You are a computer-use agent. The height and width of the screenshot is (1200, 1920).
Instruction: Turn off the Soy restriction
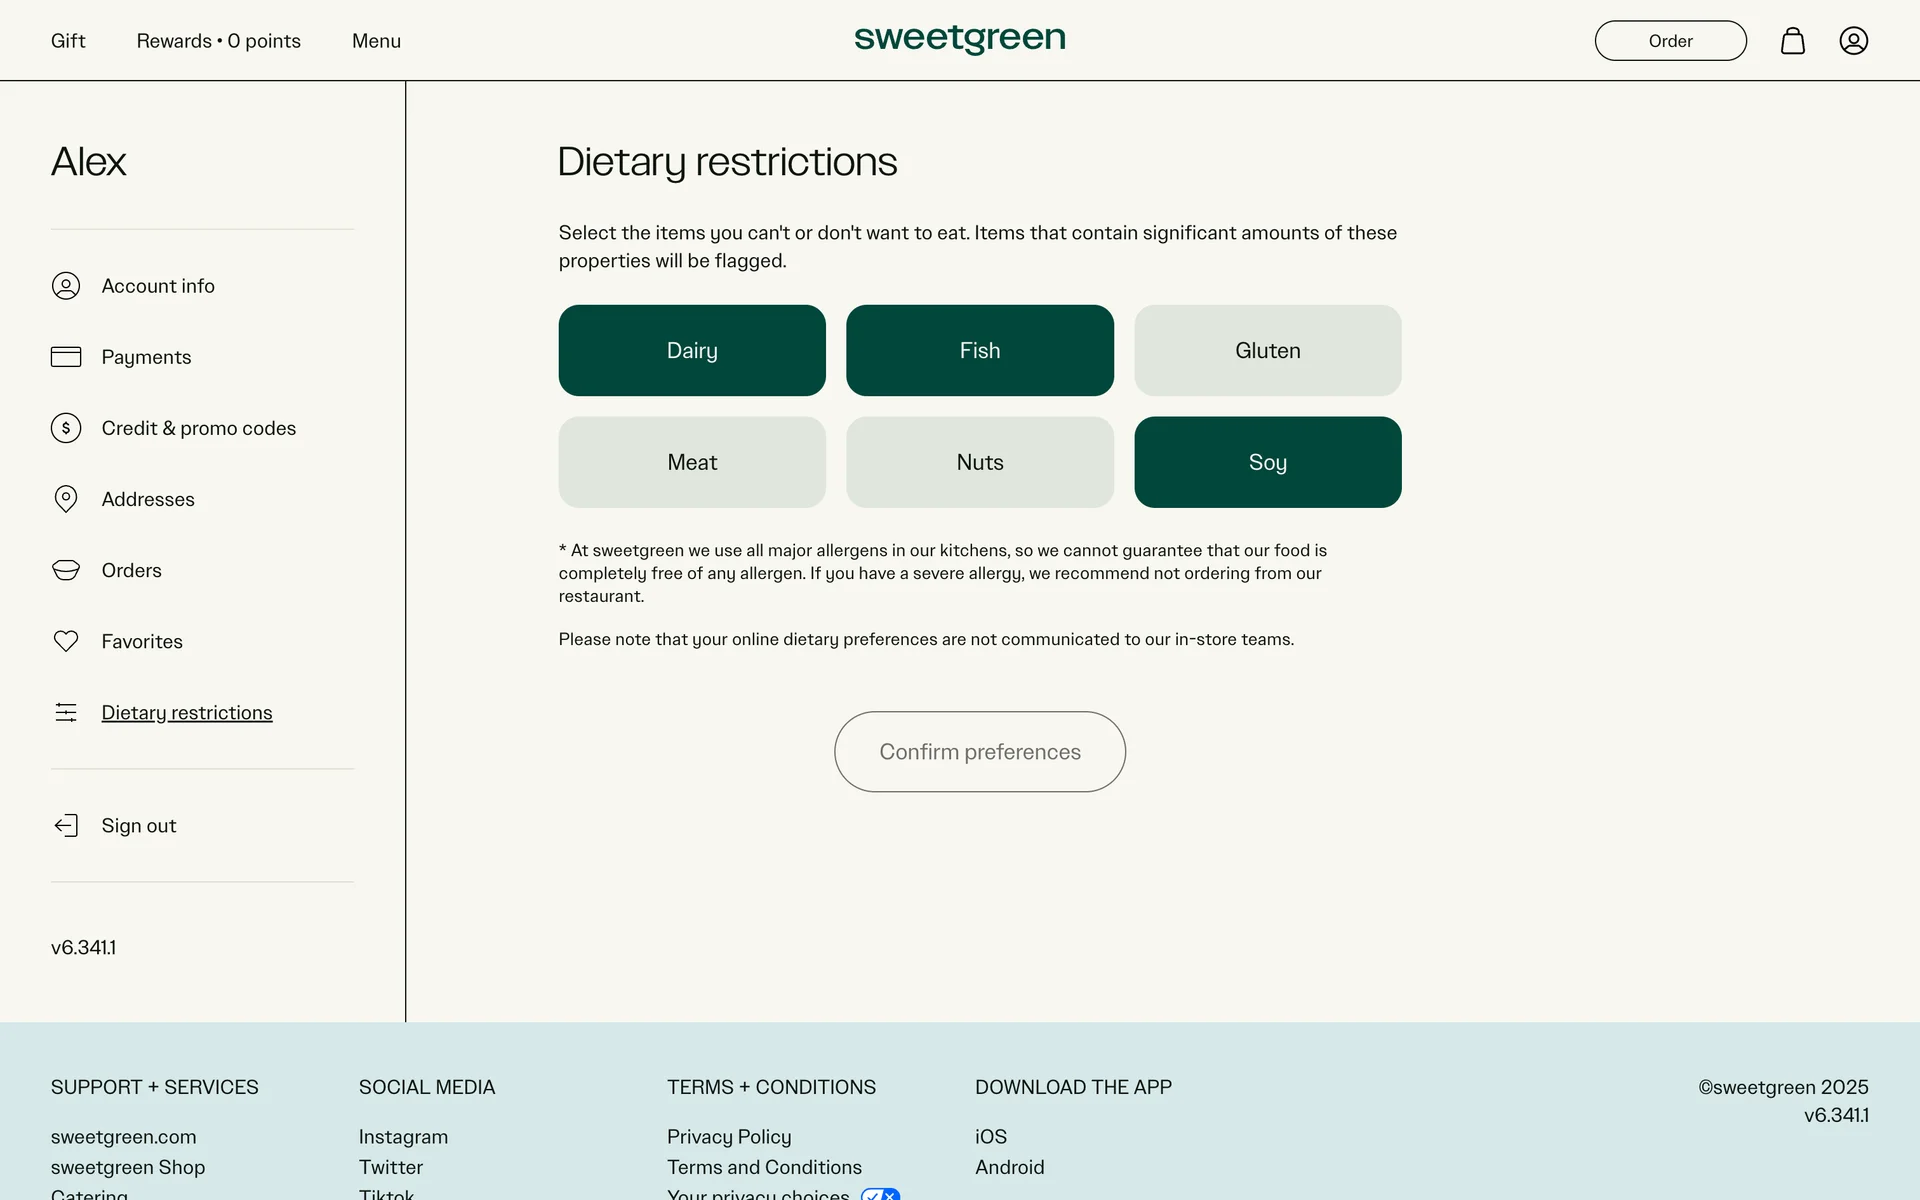click(x=1267, y=462)
